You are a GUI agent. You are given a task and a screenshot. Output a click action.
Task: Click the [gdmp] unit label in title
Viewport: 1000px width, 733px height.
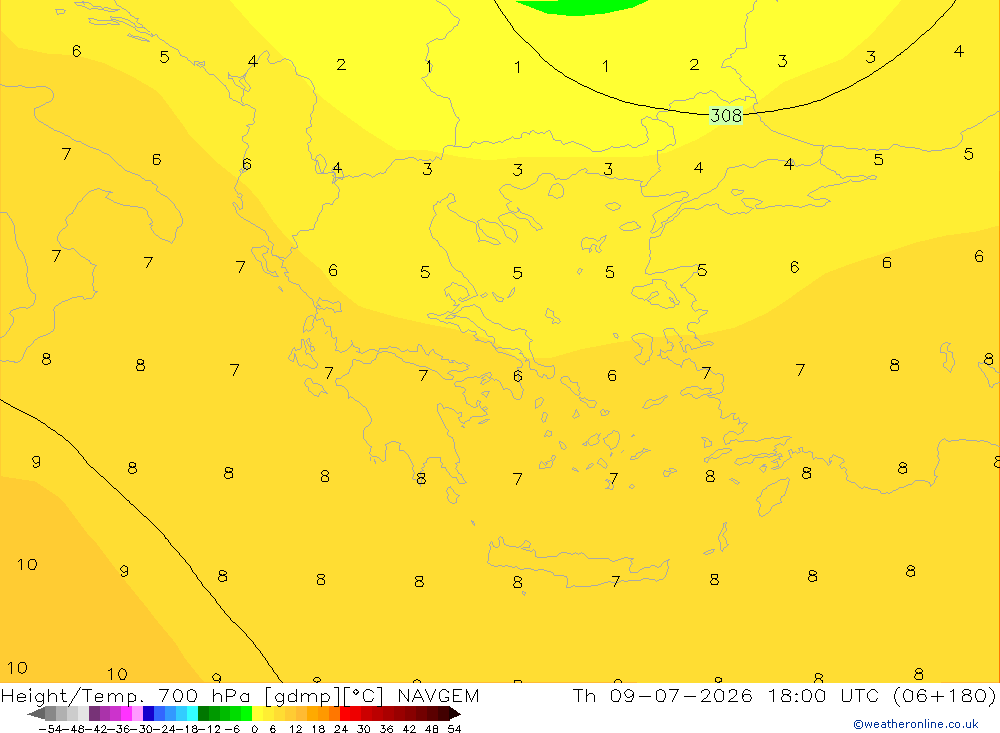302,696
